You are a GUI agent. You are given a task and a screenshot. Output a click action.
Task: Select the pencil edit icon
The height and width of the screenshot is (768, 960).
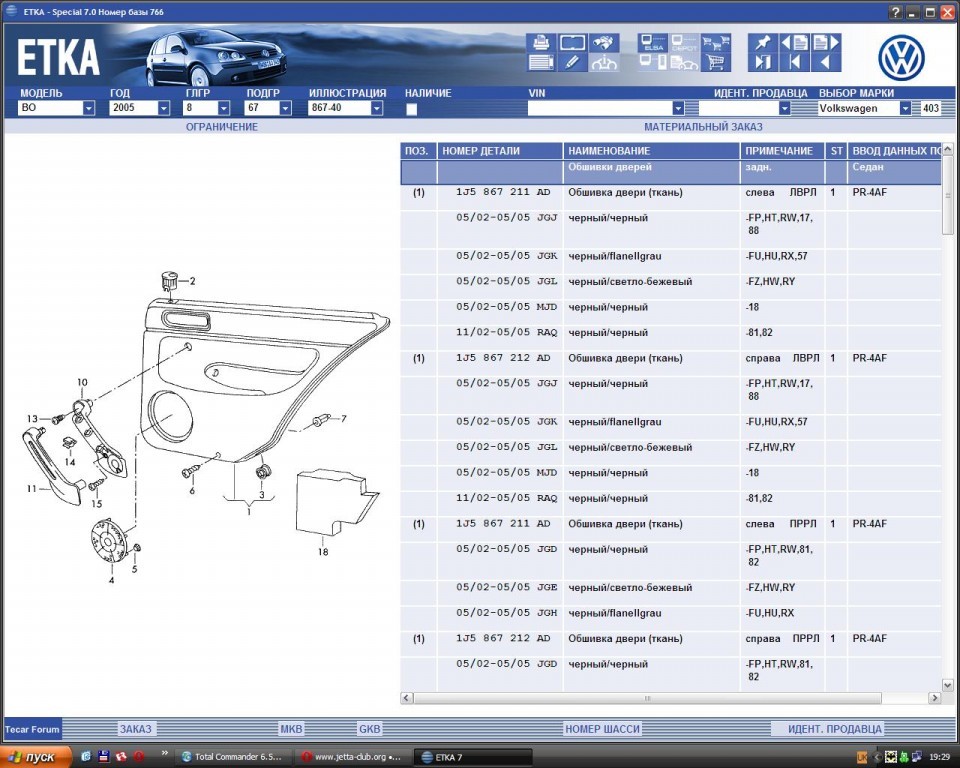[572, 63]
